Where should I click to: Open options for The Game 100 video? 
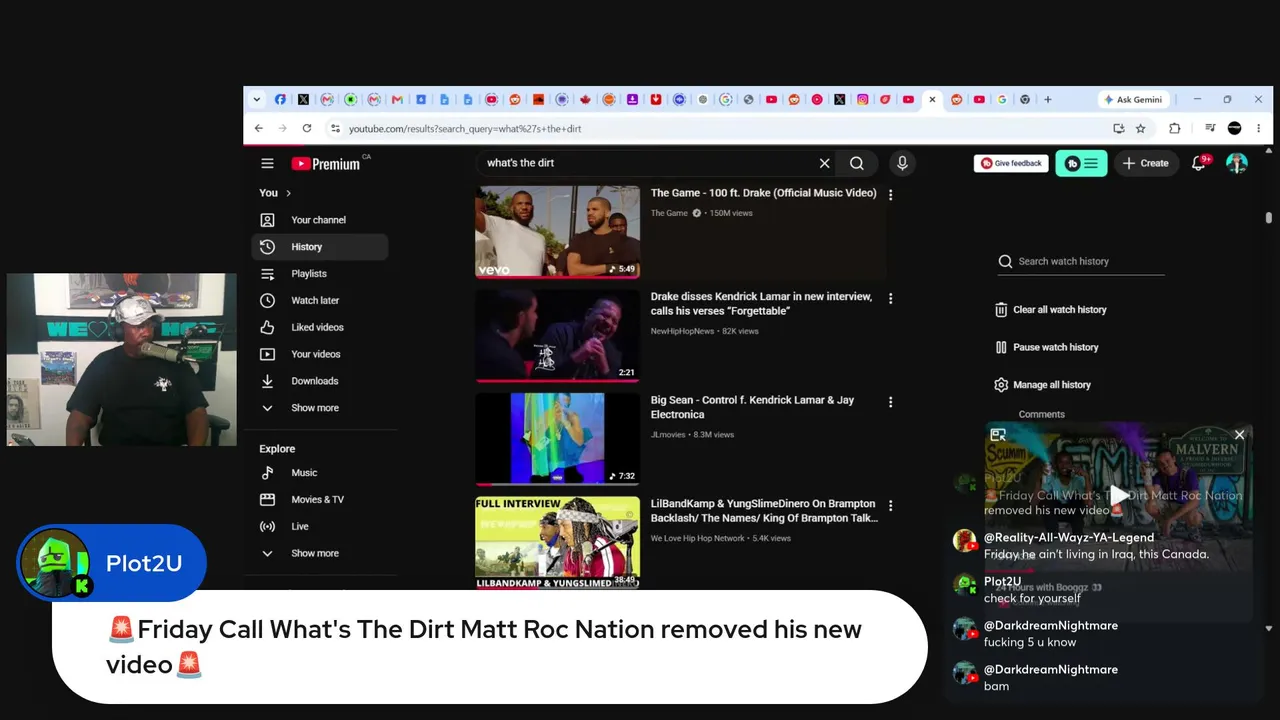890,195
